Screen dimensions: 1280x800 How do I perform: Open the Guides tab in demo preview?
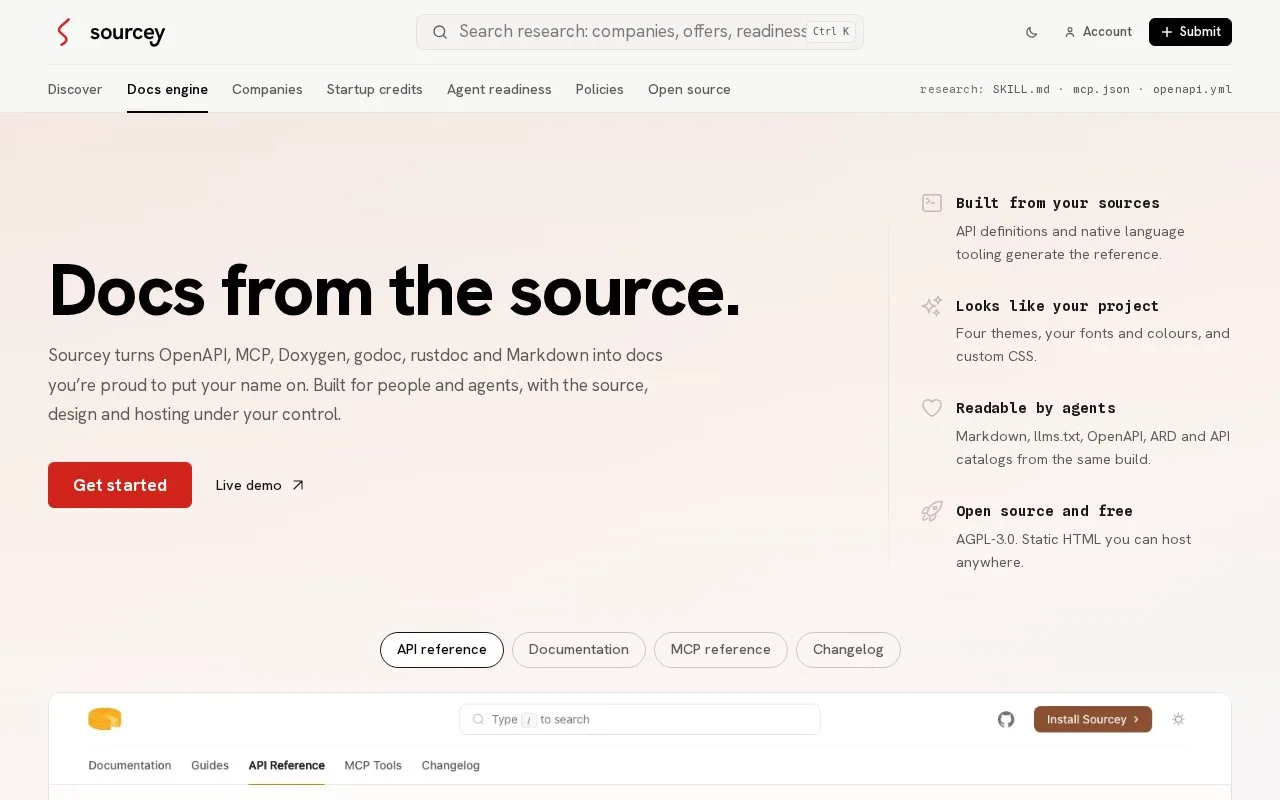[x=210, y=765]
